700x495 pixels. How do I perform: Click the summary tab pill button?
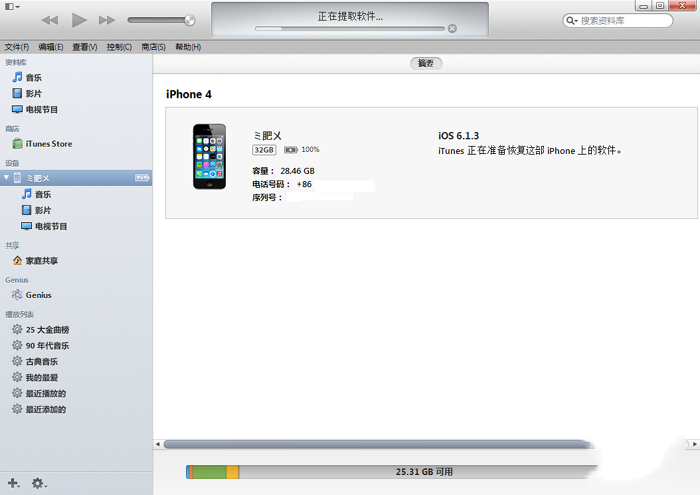tap(426, 63)
